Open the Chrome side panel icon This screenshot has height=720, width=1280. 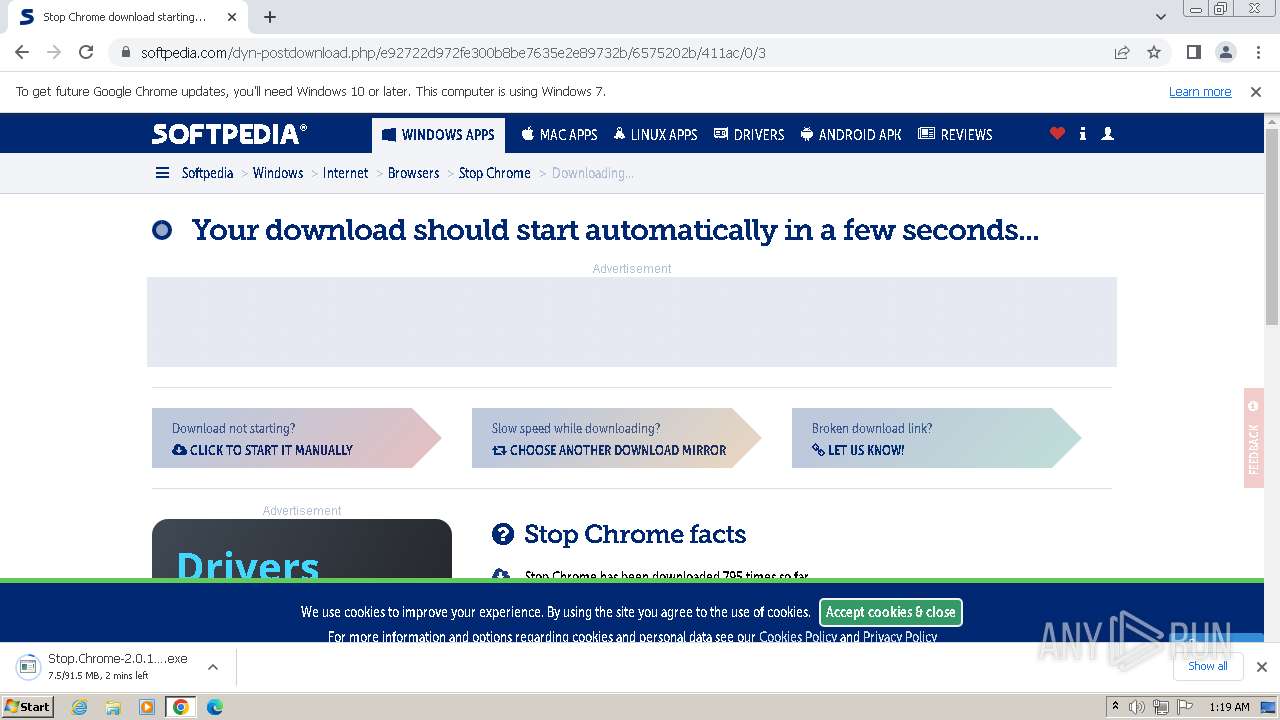point(1194,52)
